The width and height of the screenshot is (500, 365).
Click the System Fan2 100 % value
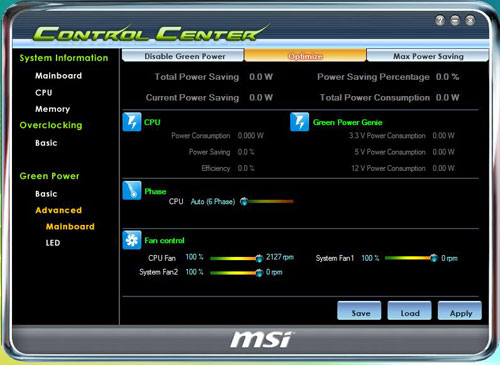[194, 272]
